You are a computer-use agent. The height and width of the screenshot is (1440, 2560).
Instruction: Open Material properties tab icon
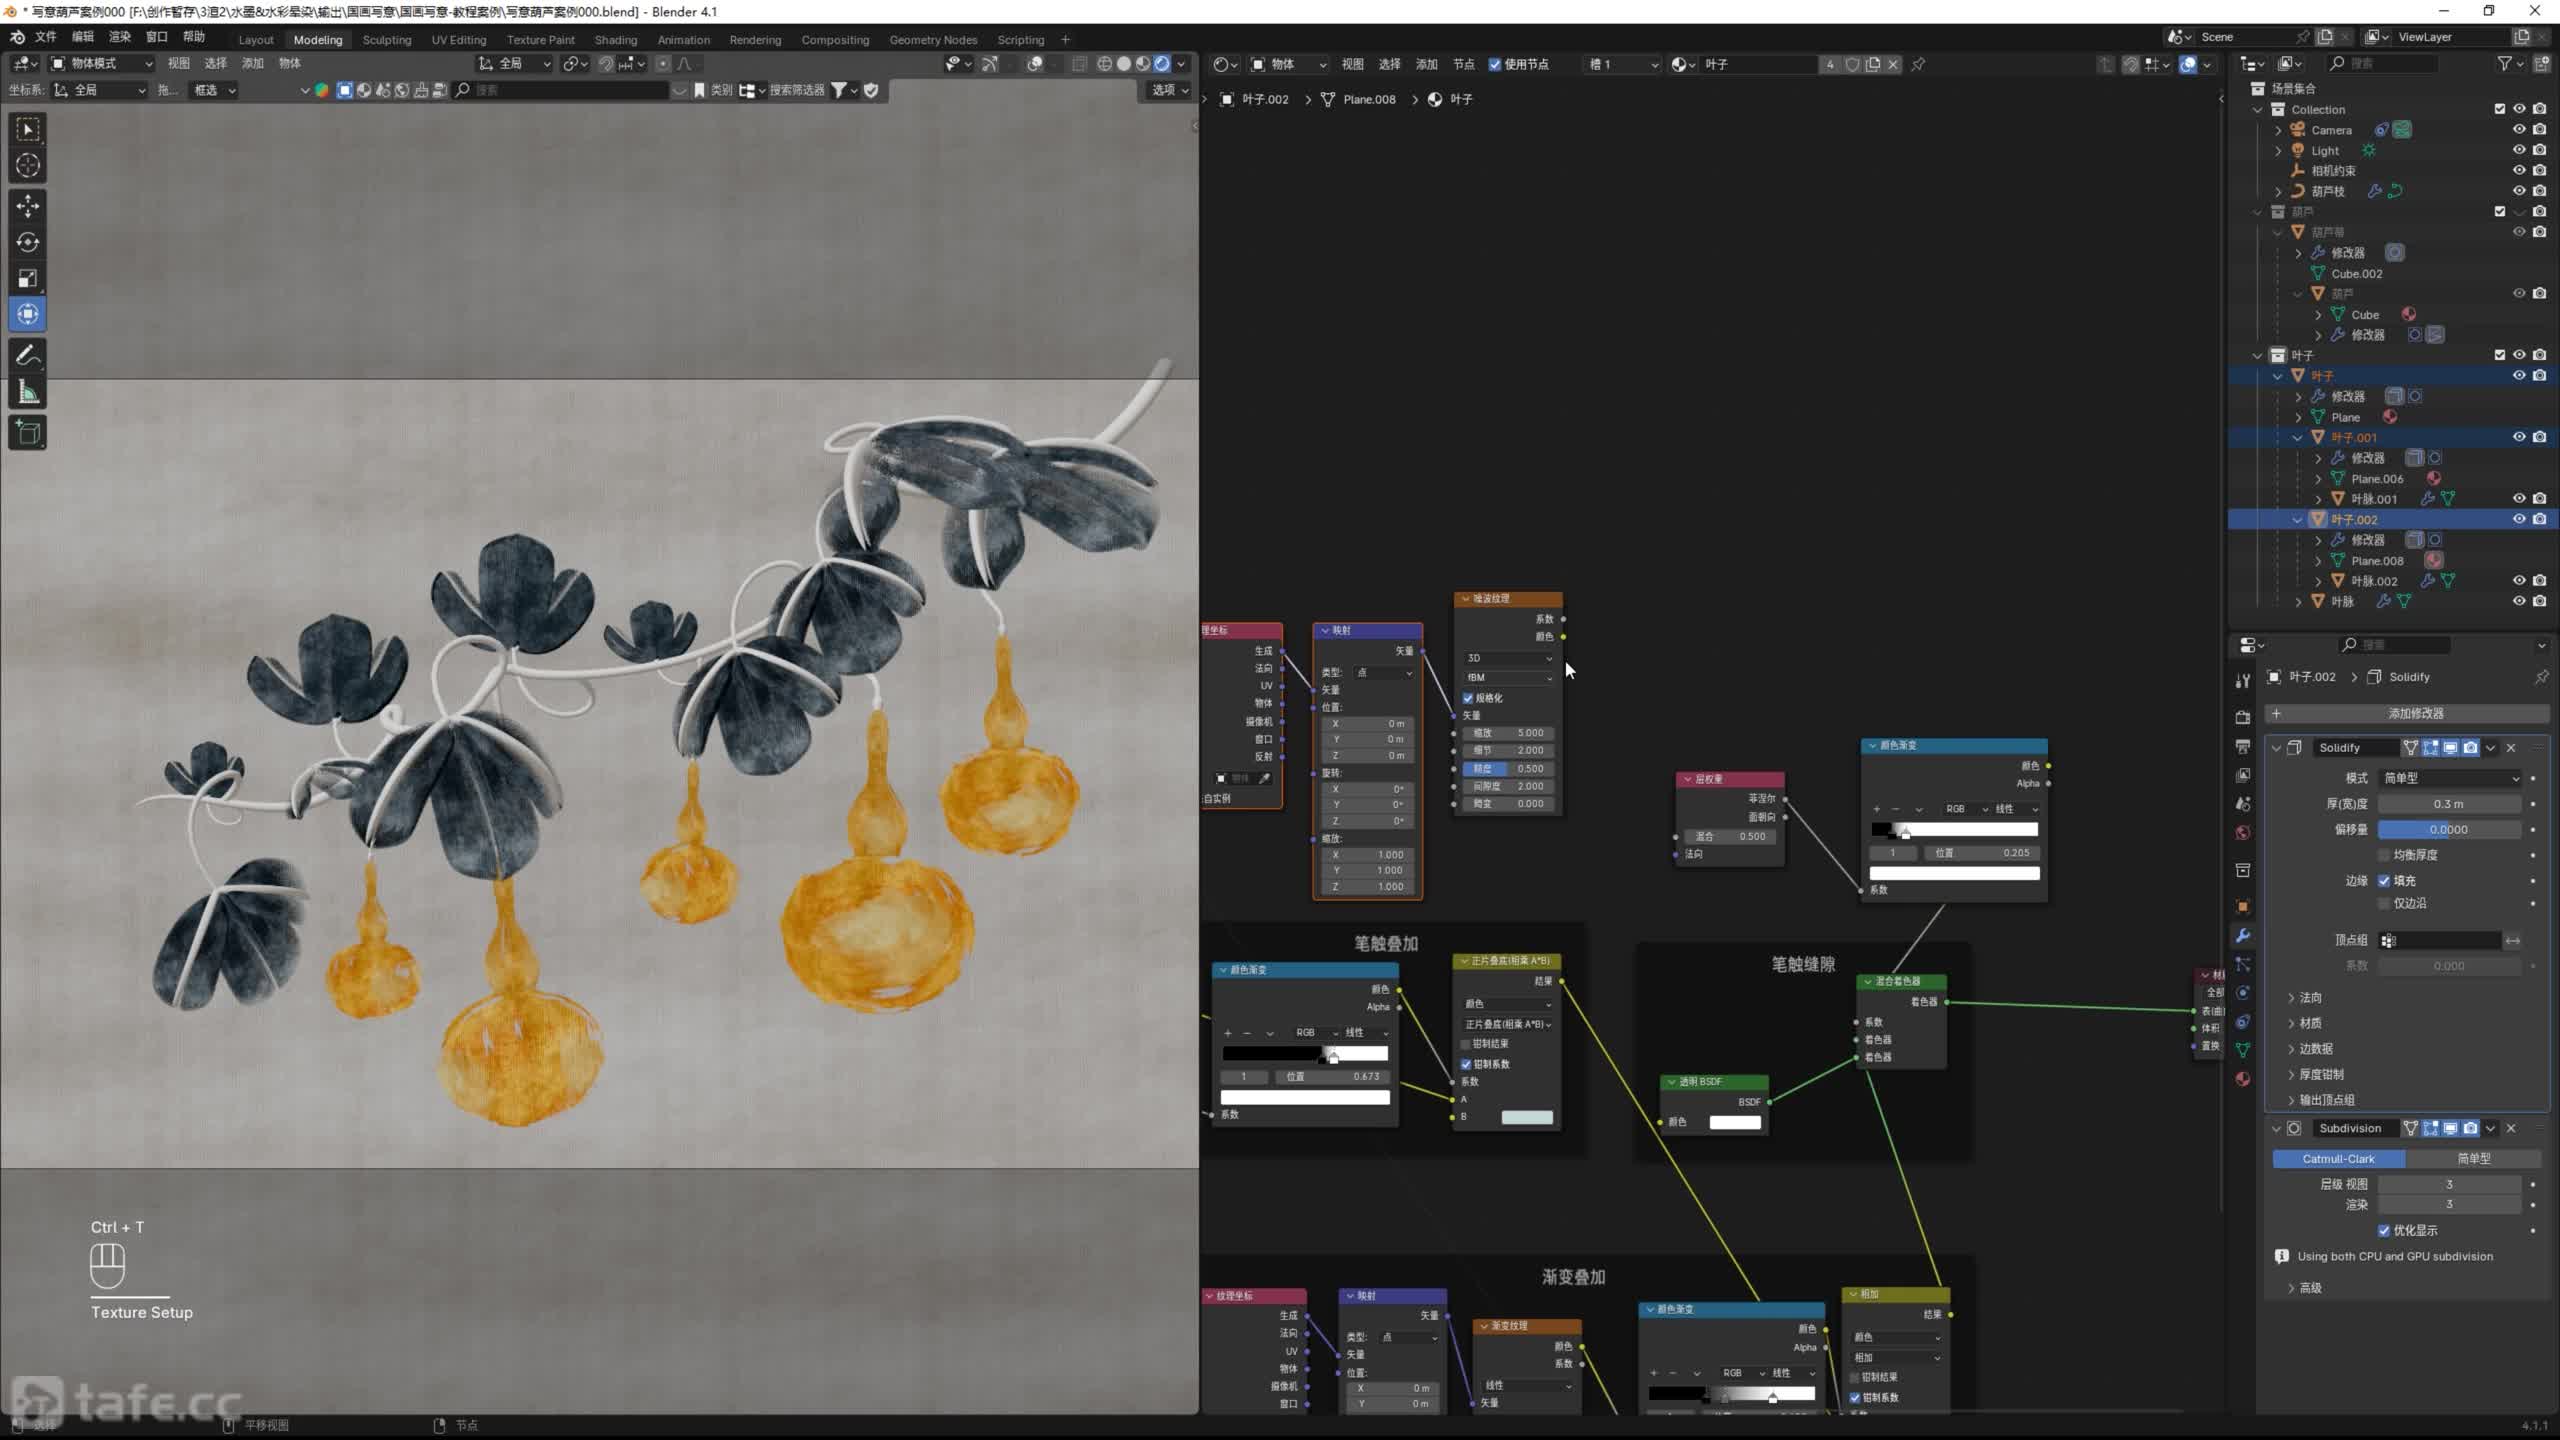tap(2243, 1078)
